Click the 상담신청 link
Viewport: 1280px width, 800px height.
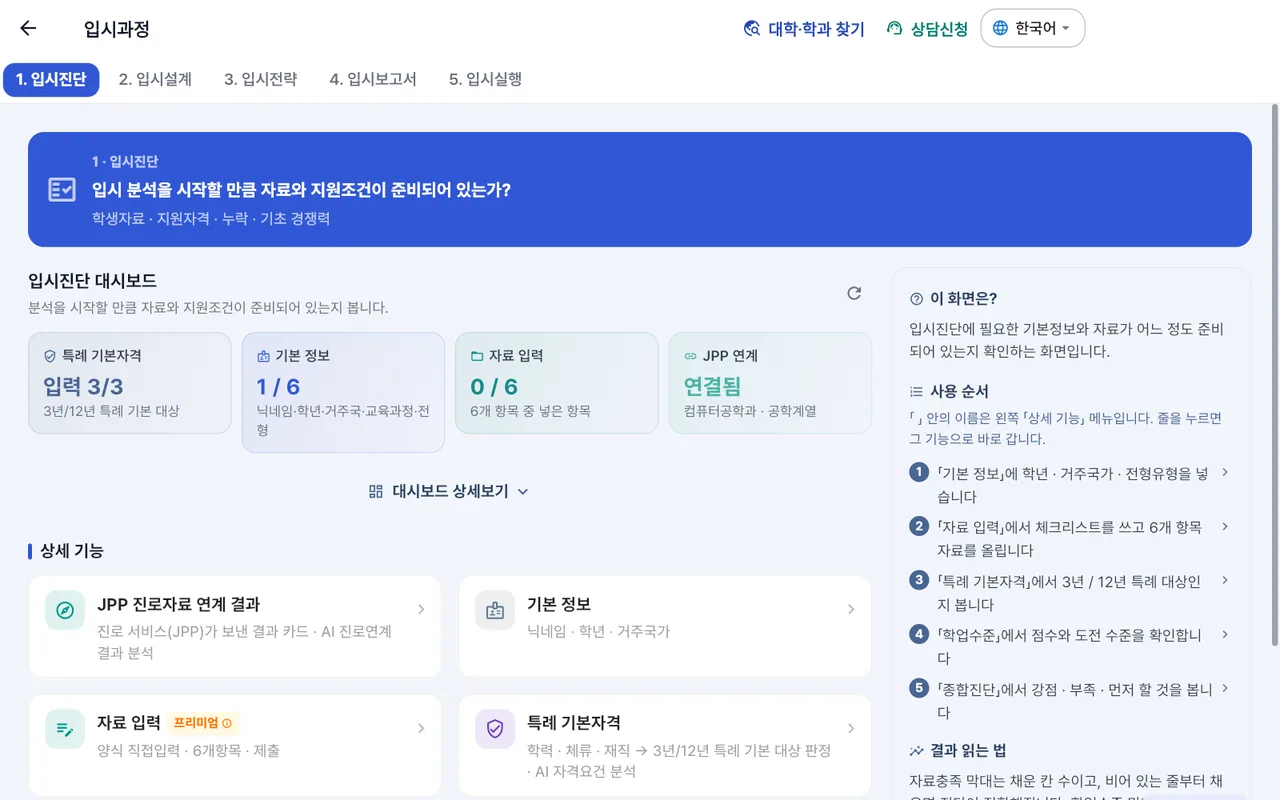(x=927, y=29)
